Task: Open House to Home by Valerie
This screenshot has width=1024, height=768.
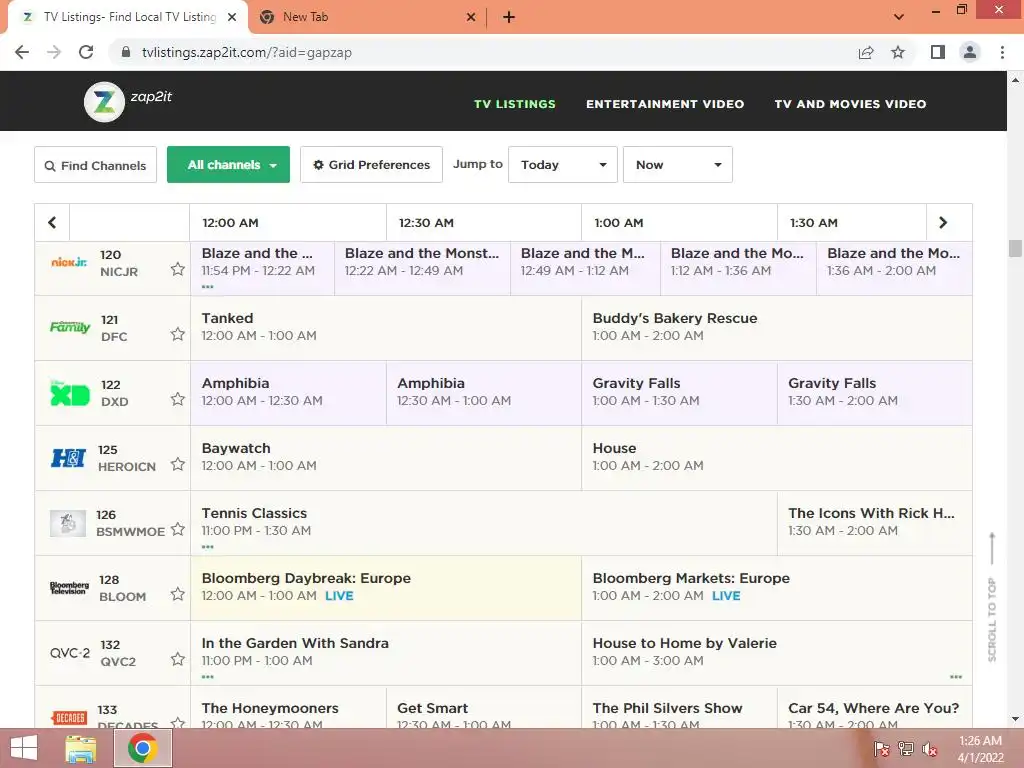Action: click(776, 652)
